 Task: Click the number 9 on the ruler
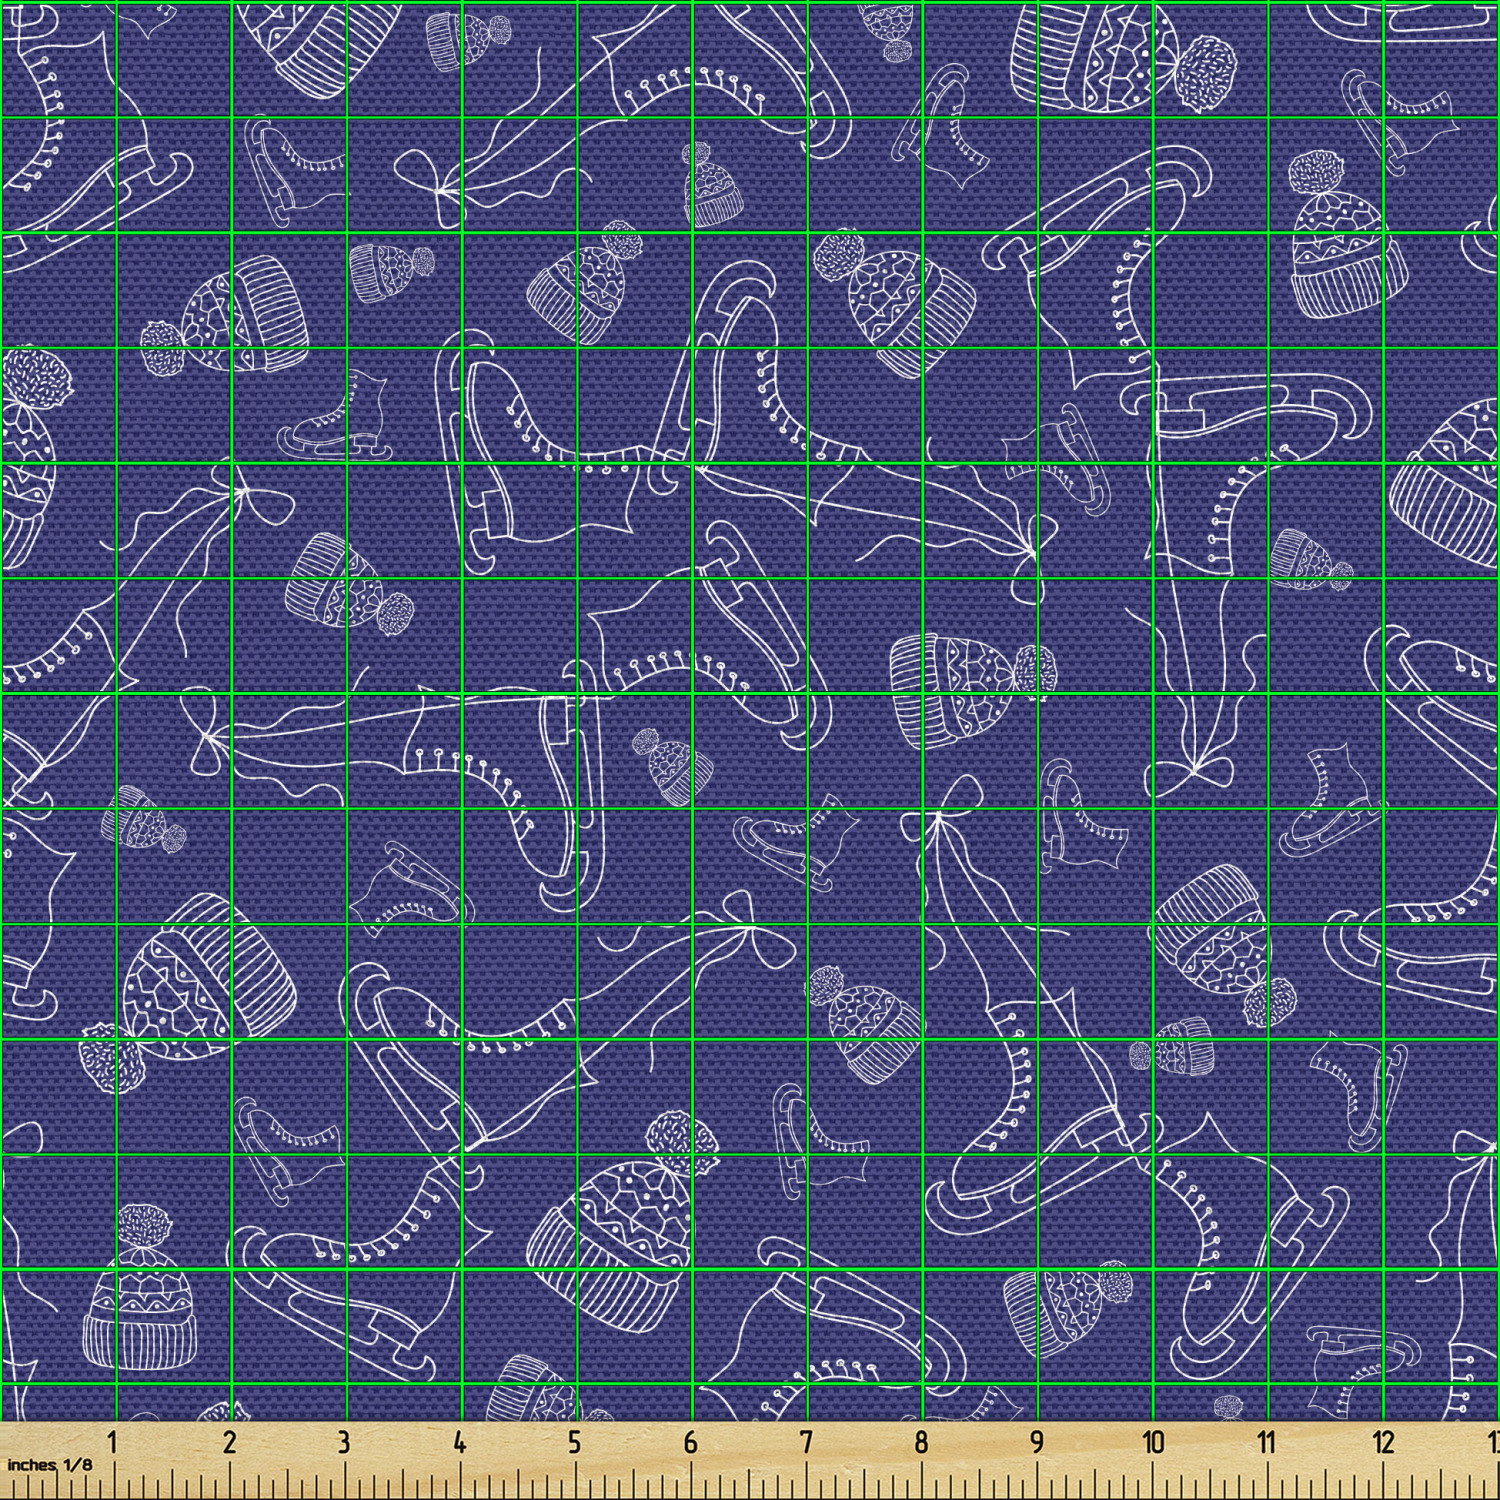point(1037,1442)
